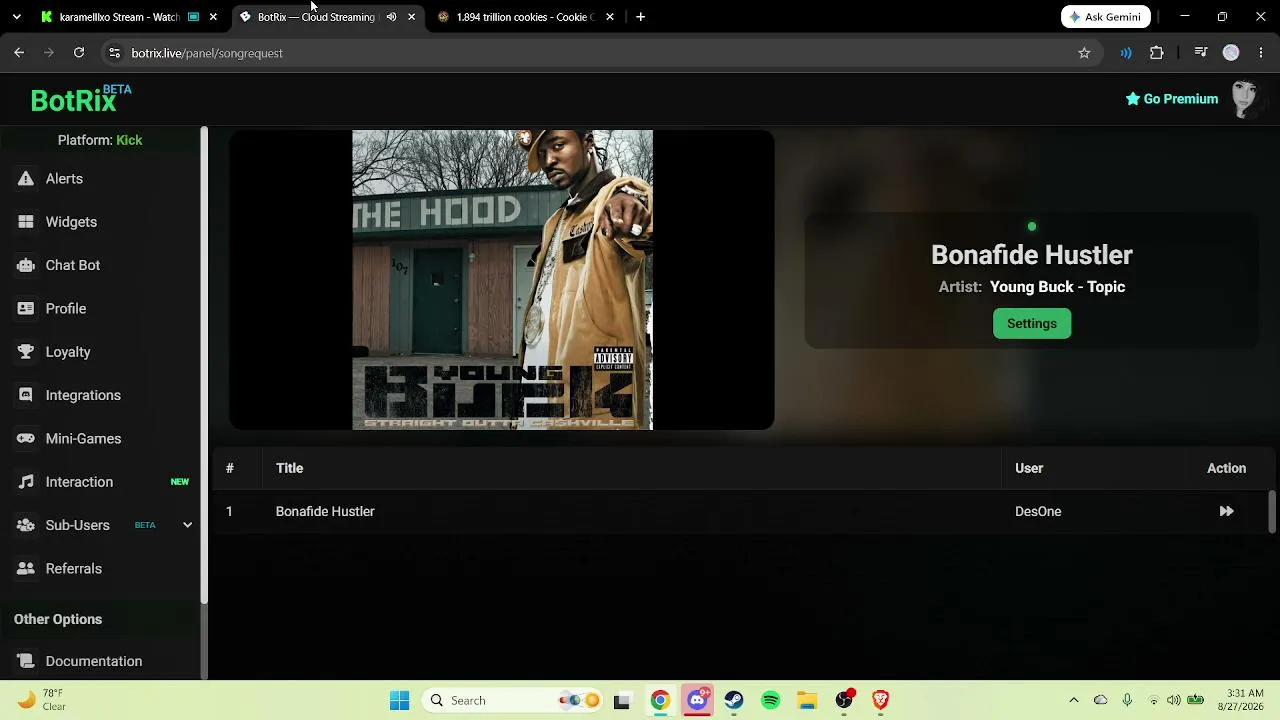This screenshot has height=720, width=1280.
Task: Reload the page with the refresh icon
Action: tap(79, 53)
